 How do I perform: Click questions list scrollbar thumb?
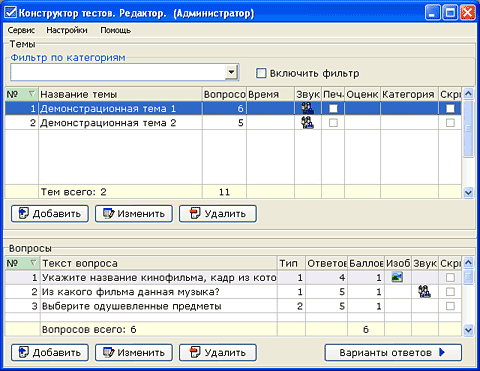pyautogui.click(x=468, y=277)
